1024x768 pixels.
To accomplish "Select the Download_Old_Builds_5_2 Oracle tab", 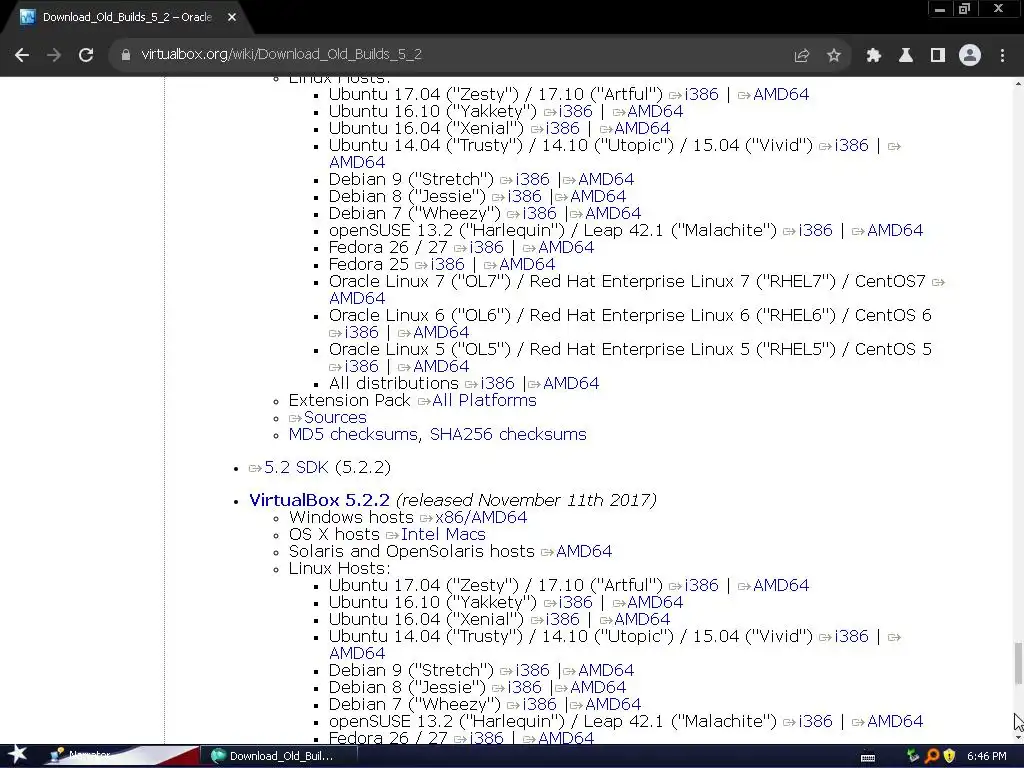I will click(x=127, y=17).
